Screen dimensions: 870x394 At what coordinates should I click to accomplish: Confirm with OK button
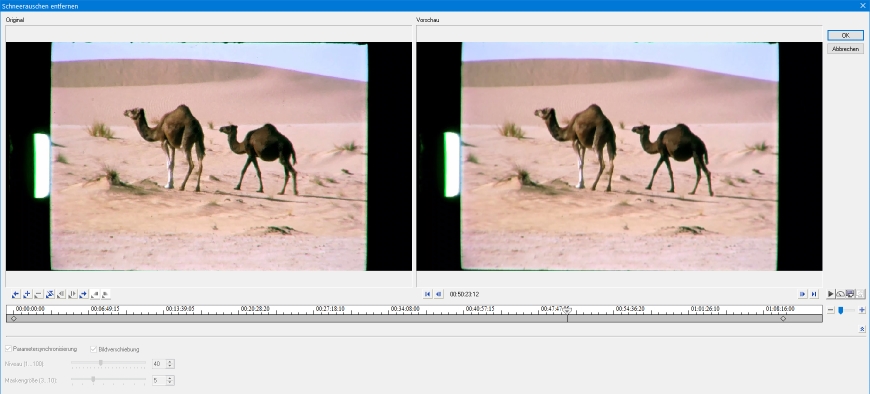point(845,35)
